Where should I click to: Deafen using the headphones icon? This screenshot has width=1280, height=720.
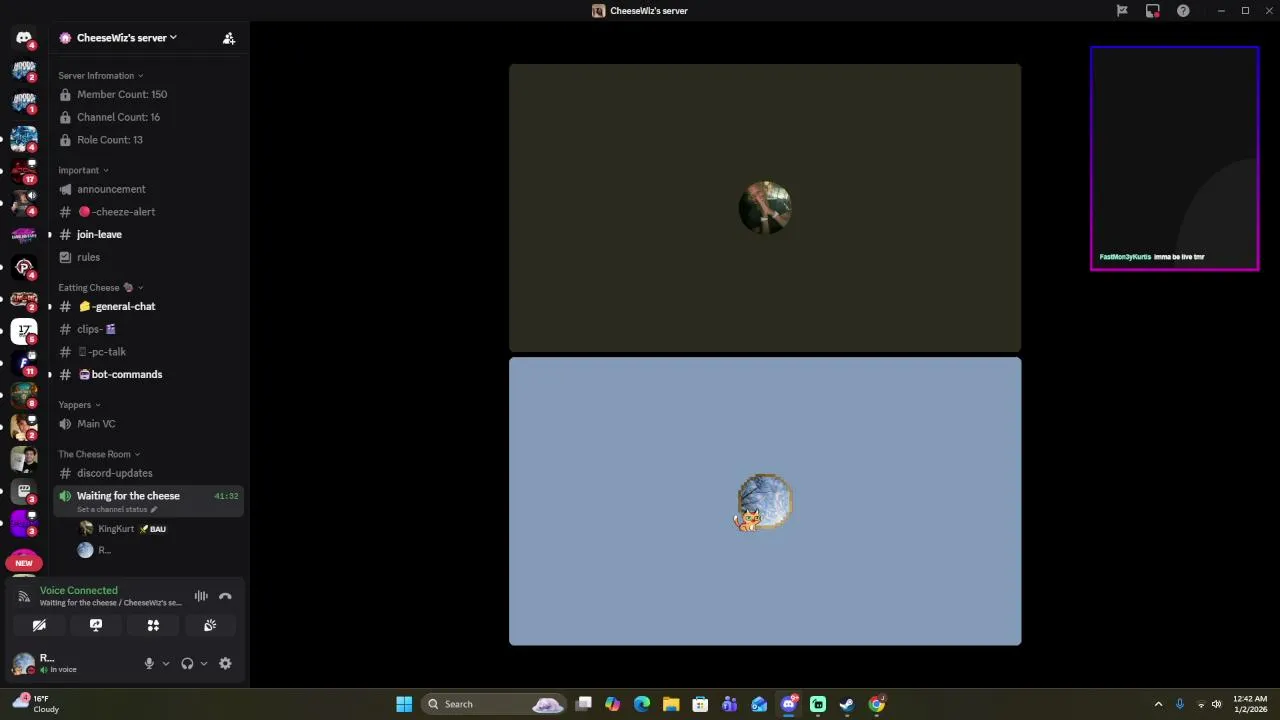187,663
